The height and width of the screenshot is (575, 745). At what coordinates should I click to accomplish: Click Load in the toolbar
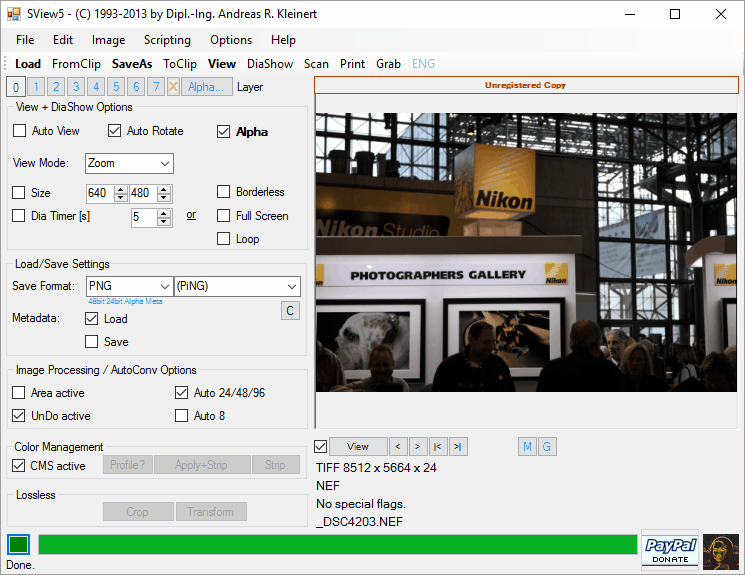[28, 64]
